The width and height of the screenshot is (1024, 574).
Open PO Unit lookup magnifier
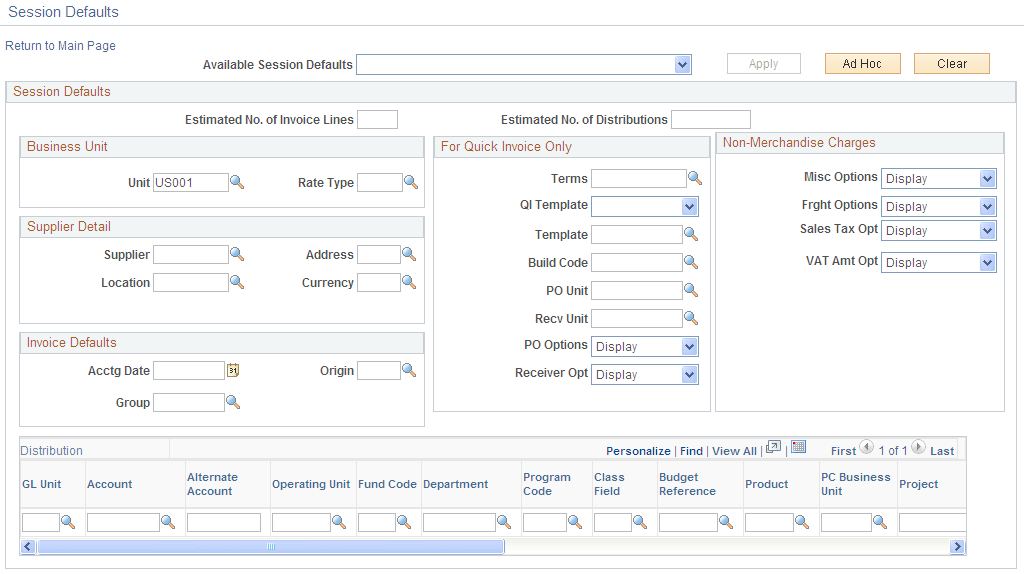(691, 291)
